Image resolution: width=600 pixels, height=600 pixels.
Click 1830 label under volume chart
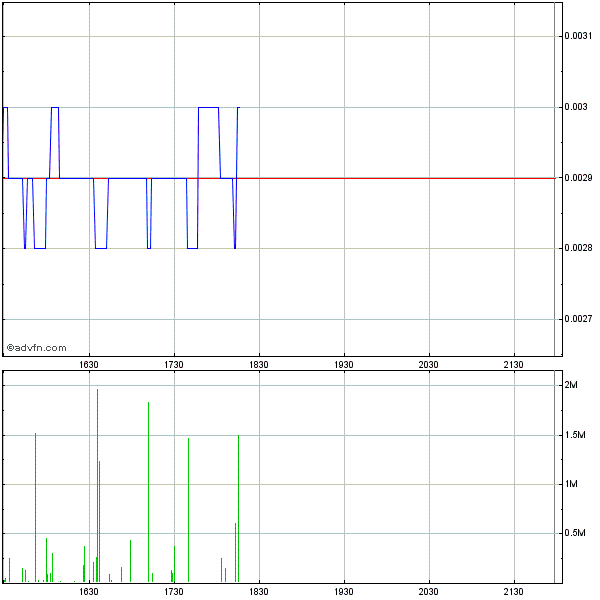(259, 592)
